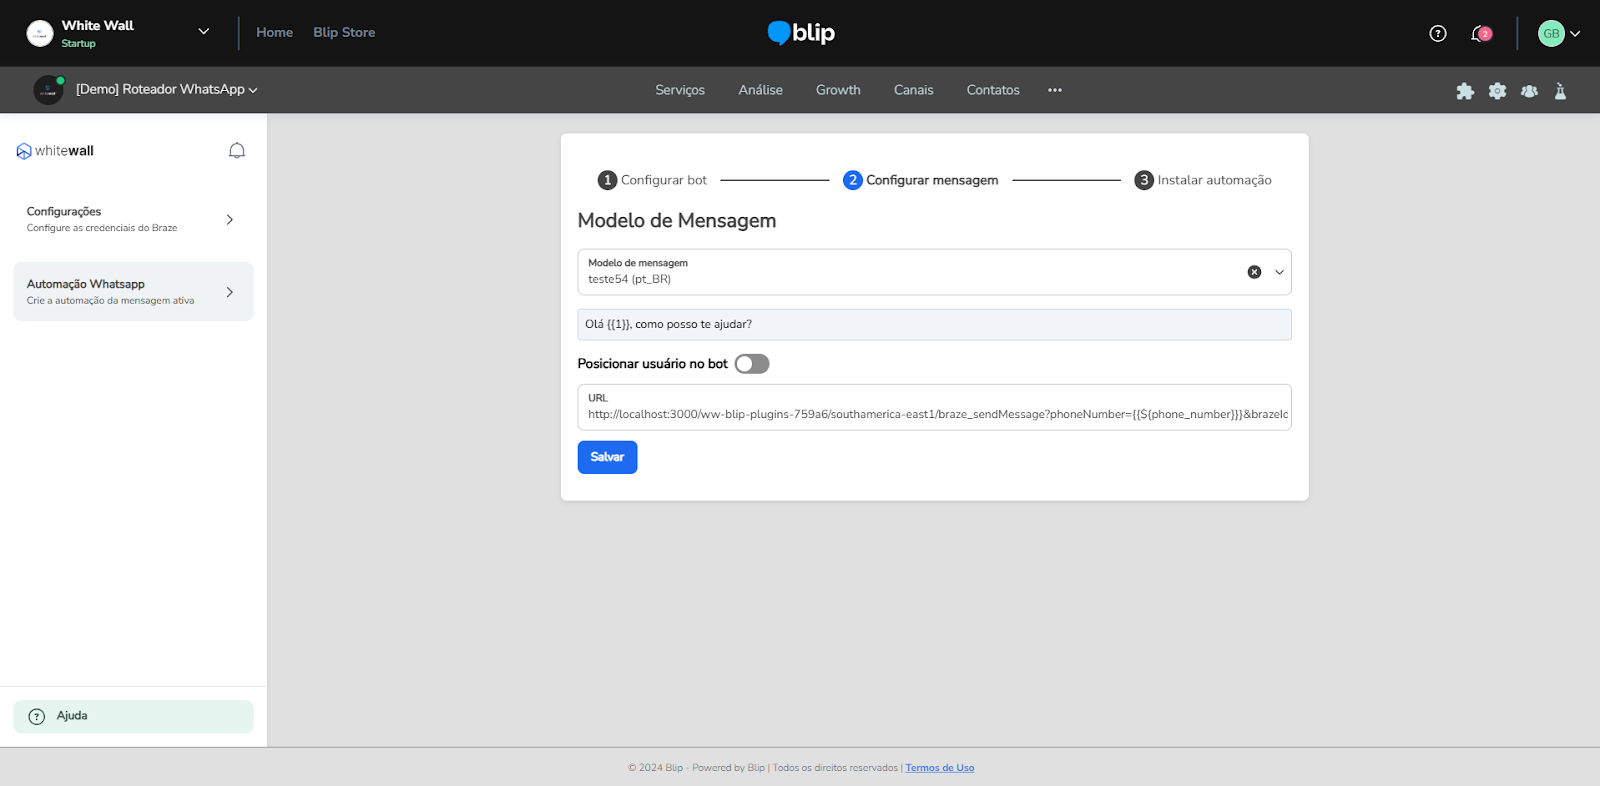Expand the Modelo de mensagem dropdown arrow
Image resolution: width=1600 pixels, height=786 pixels.
pos(1279,272)
